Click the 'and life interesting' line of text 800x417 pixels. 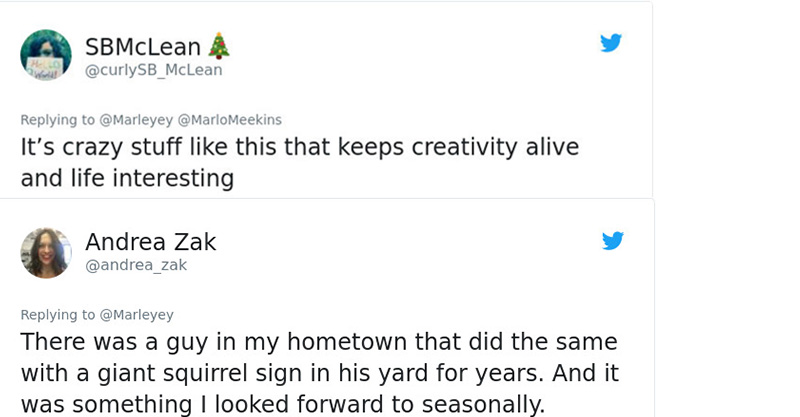click(x=127, y=178)
